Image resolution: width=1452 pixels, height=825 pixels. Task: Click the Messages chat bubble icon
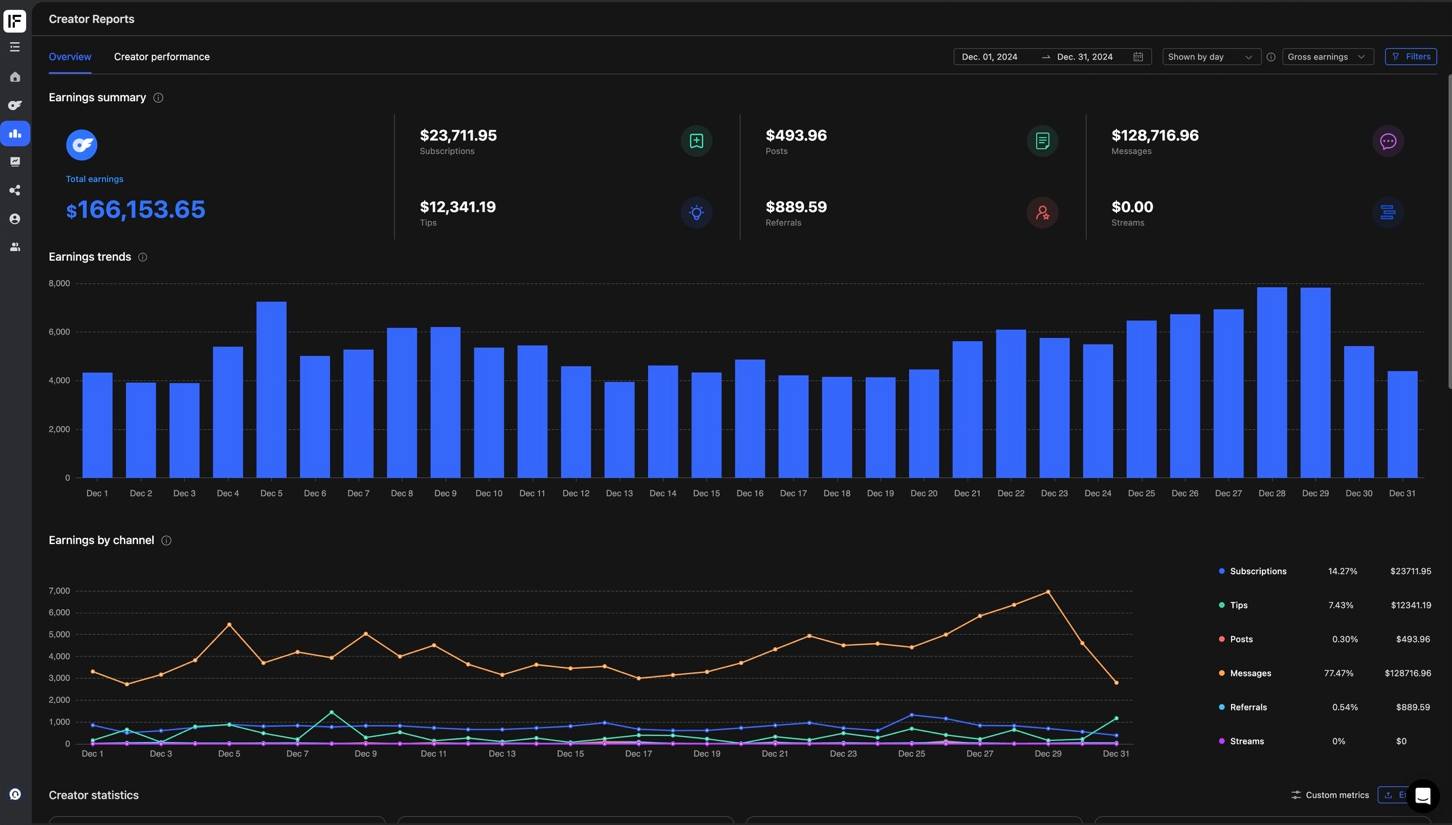click(x=1388, y=141)
